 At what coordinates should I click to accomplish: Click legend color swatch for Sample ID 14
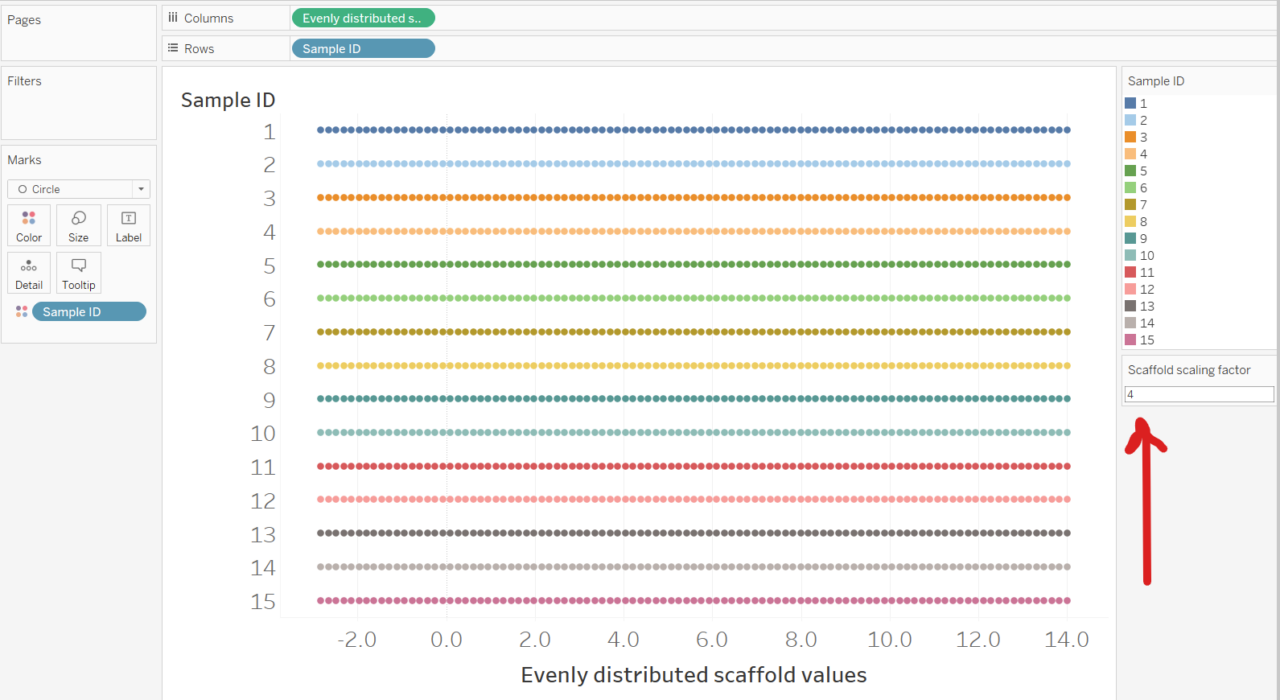1130,323
